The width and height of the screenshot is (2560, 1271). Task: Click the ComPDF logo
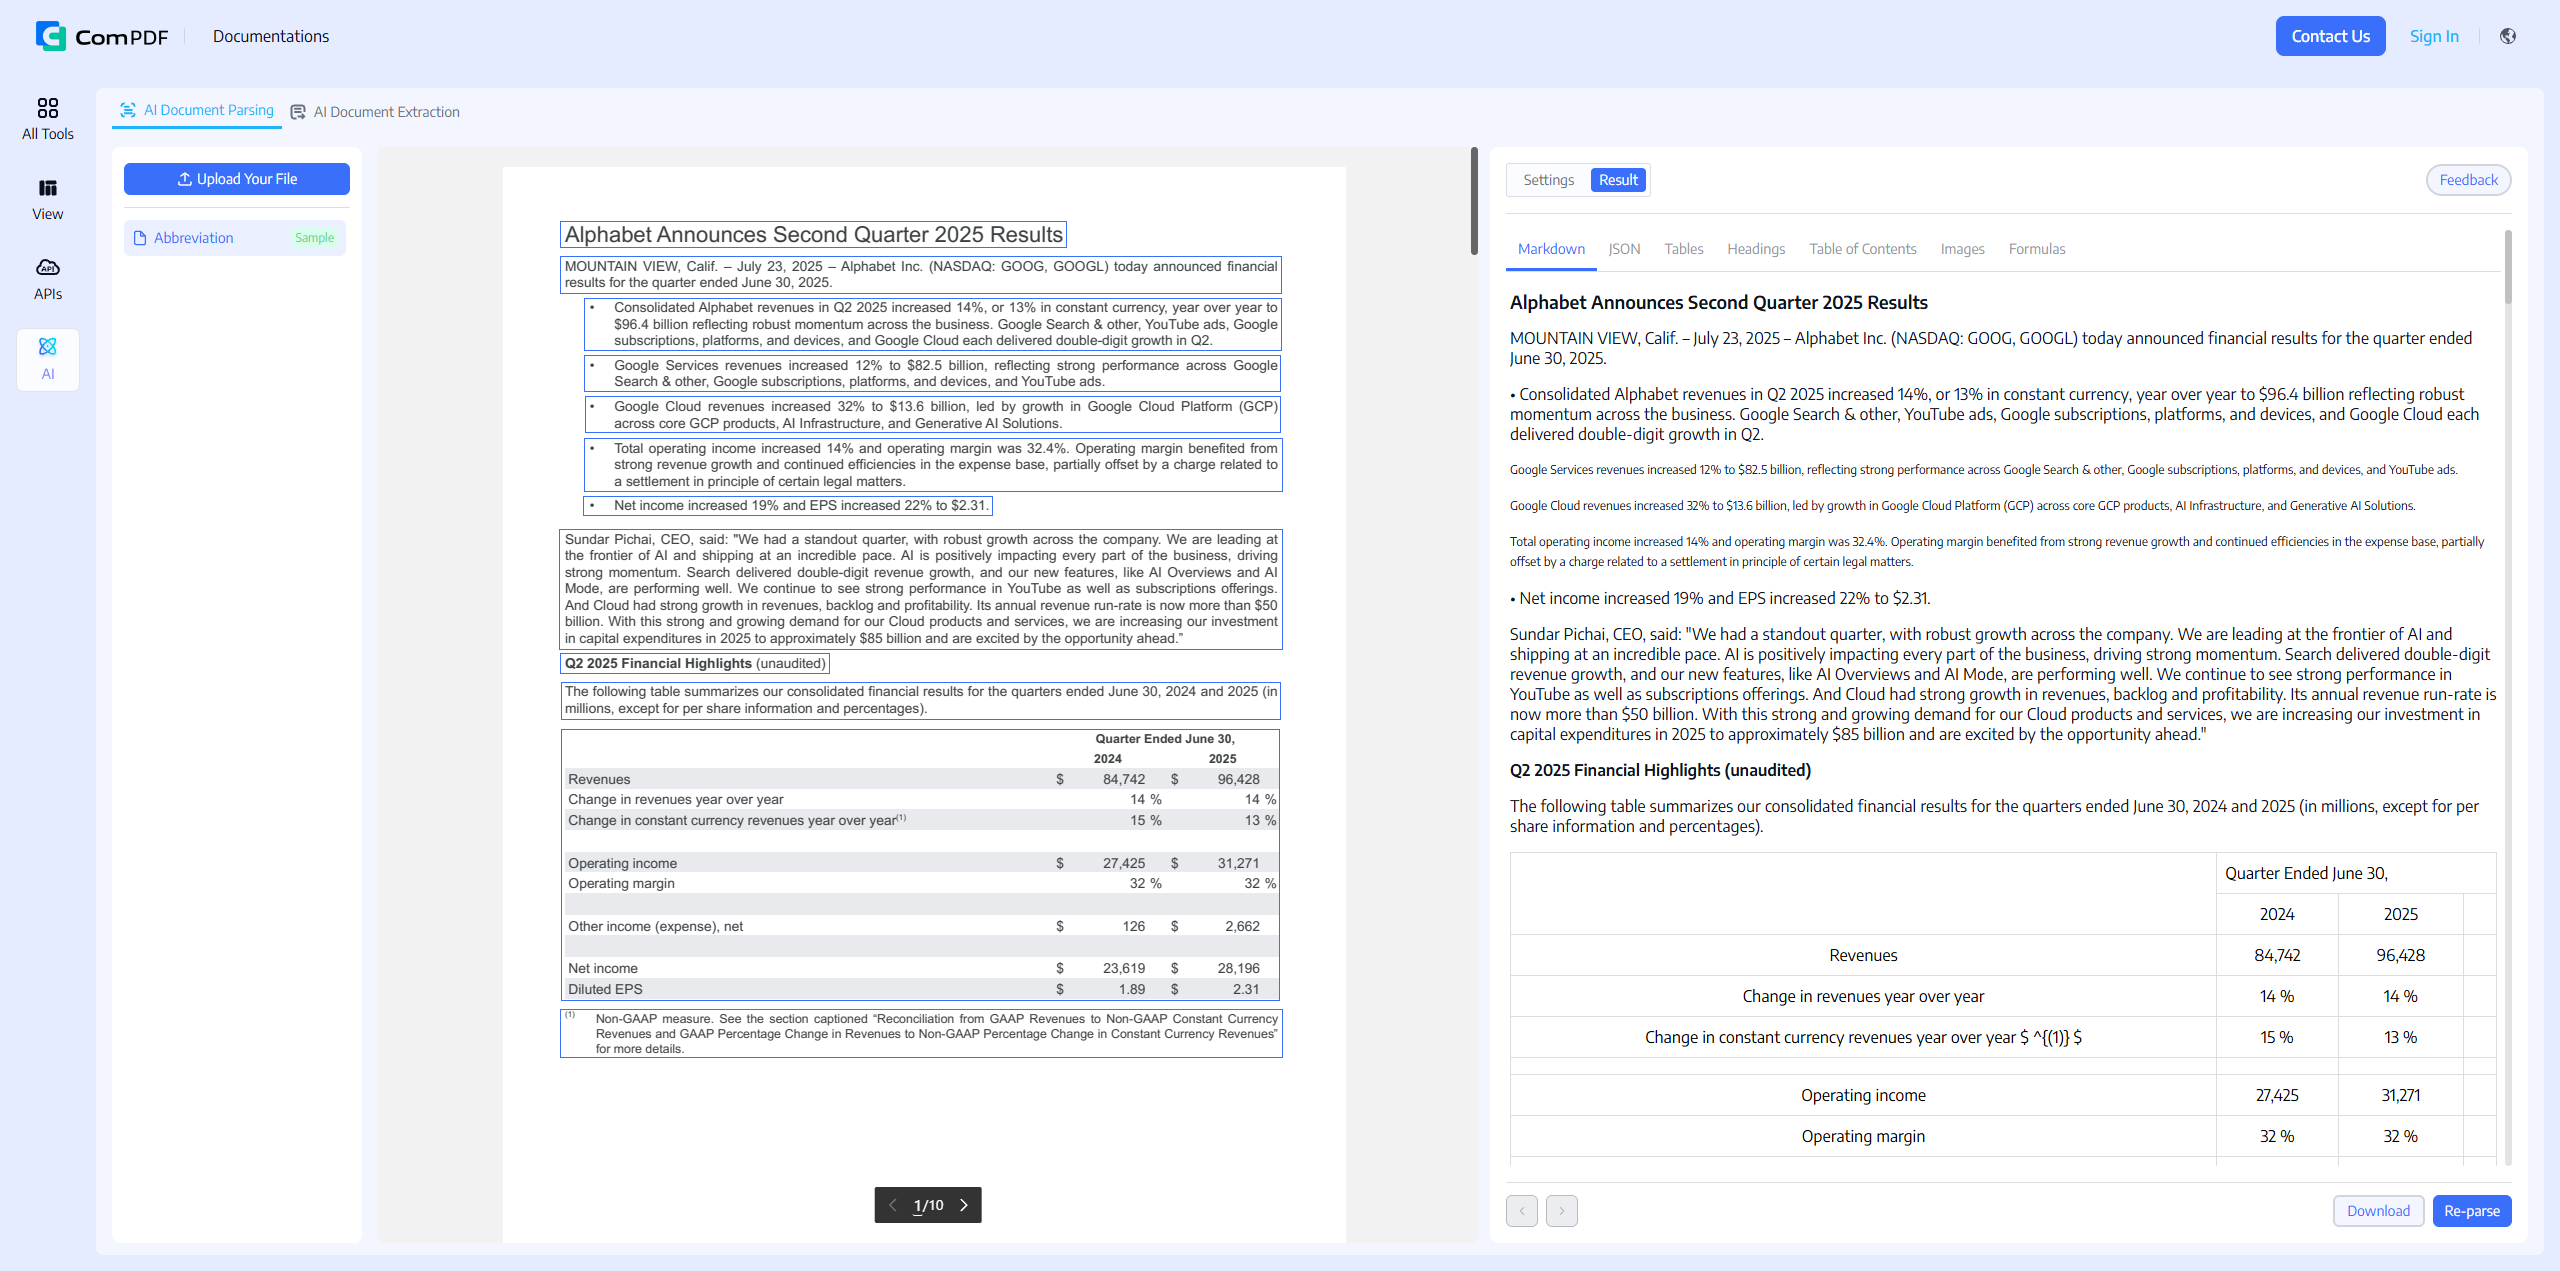(102, 36)
